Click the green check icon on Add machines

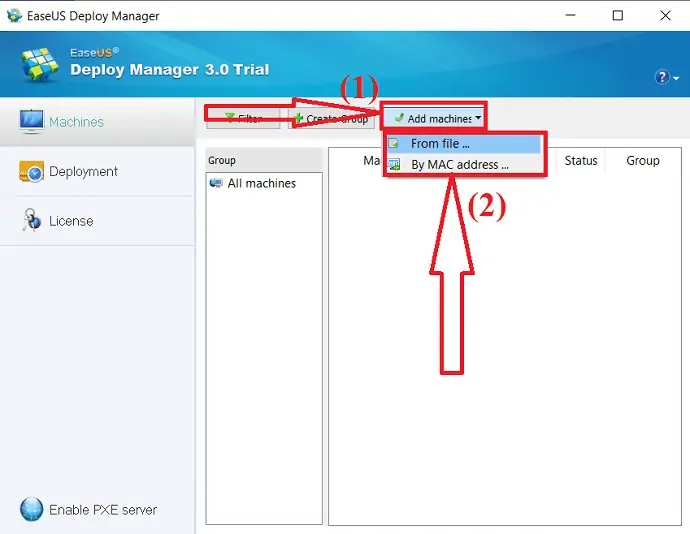(x=399, y=118)
